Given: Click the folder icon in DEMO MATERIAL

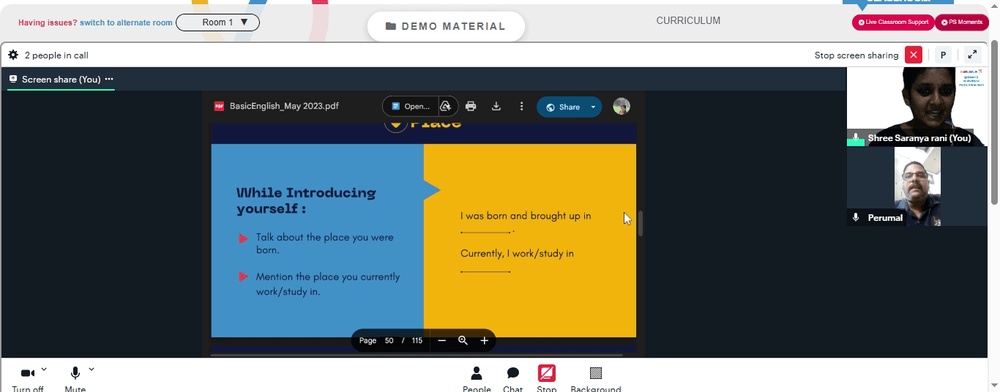Looking at the screenshot, I should pos(391,27).
